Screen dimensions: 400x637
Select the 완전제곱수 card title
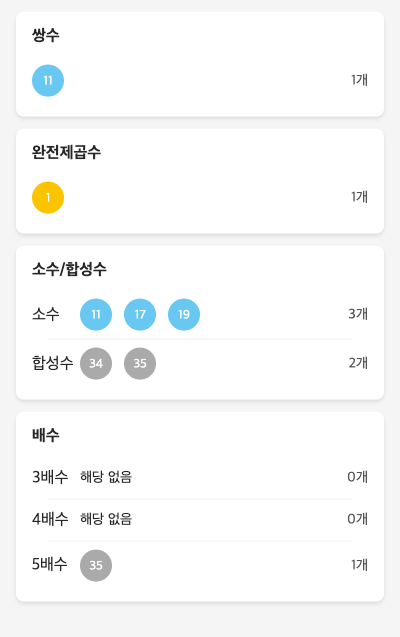(66, 152)
